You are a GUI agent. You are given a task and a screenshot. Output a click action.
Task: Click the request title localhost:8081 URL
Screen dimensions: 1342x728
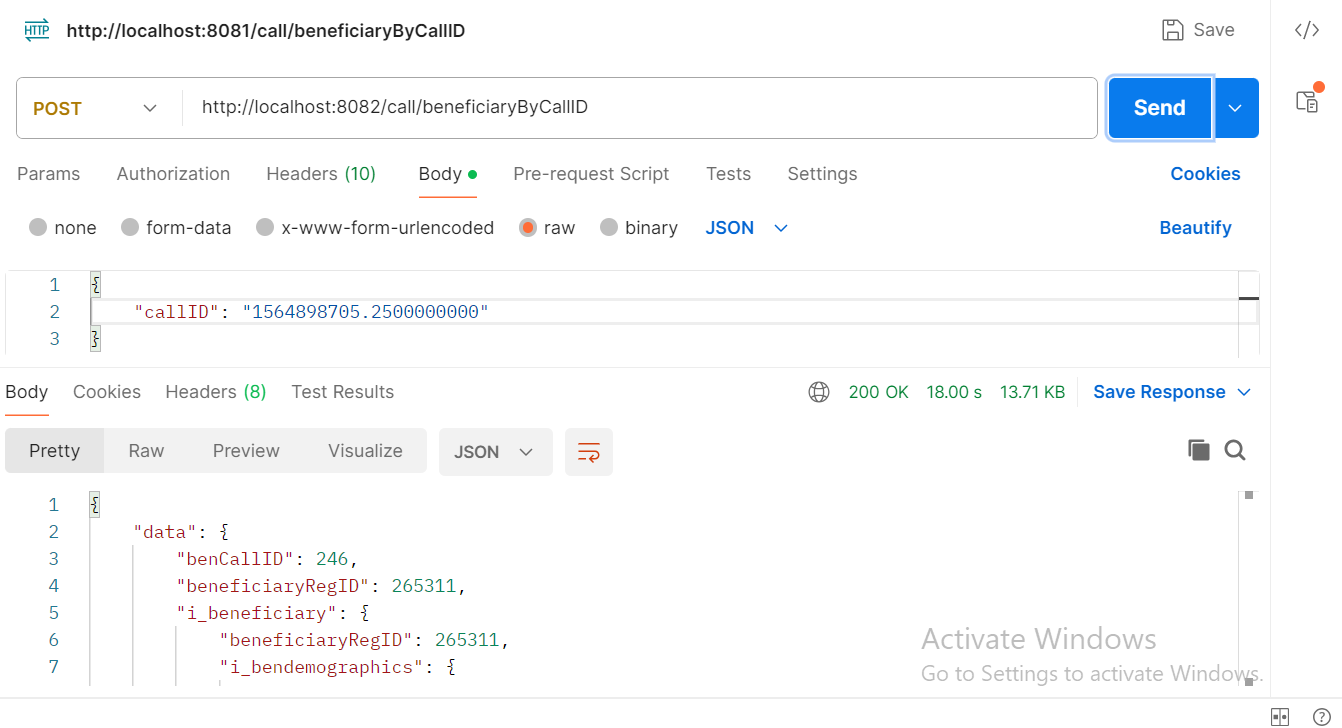click(266, 31)
